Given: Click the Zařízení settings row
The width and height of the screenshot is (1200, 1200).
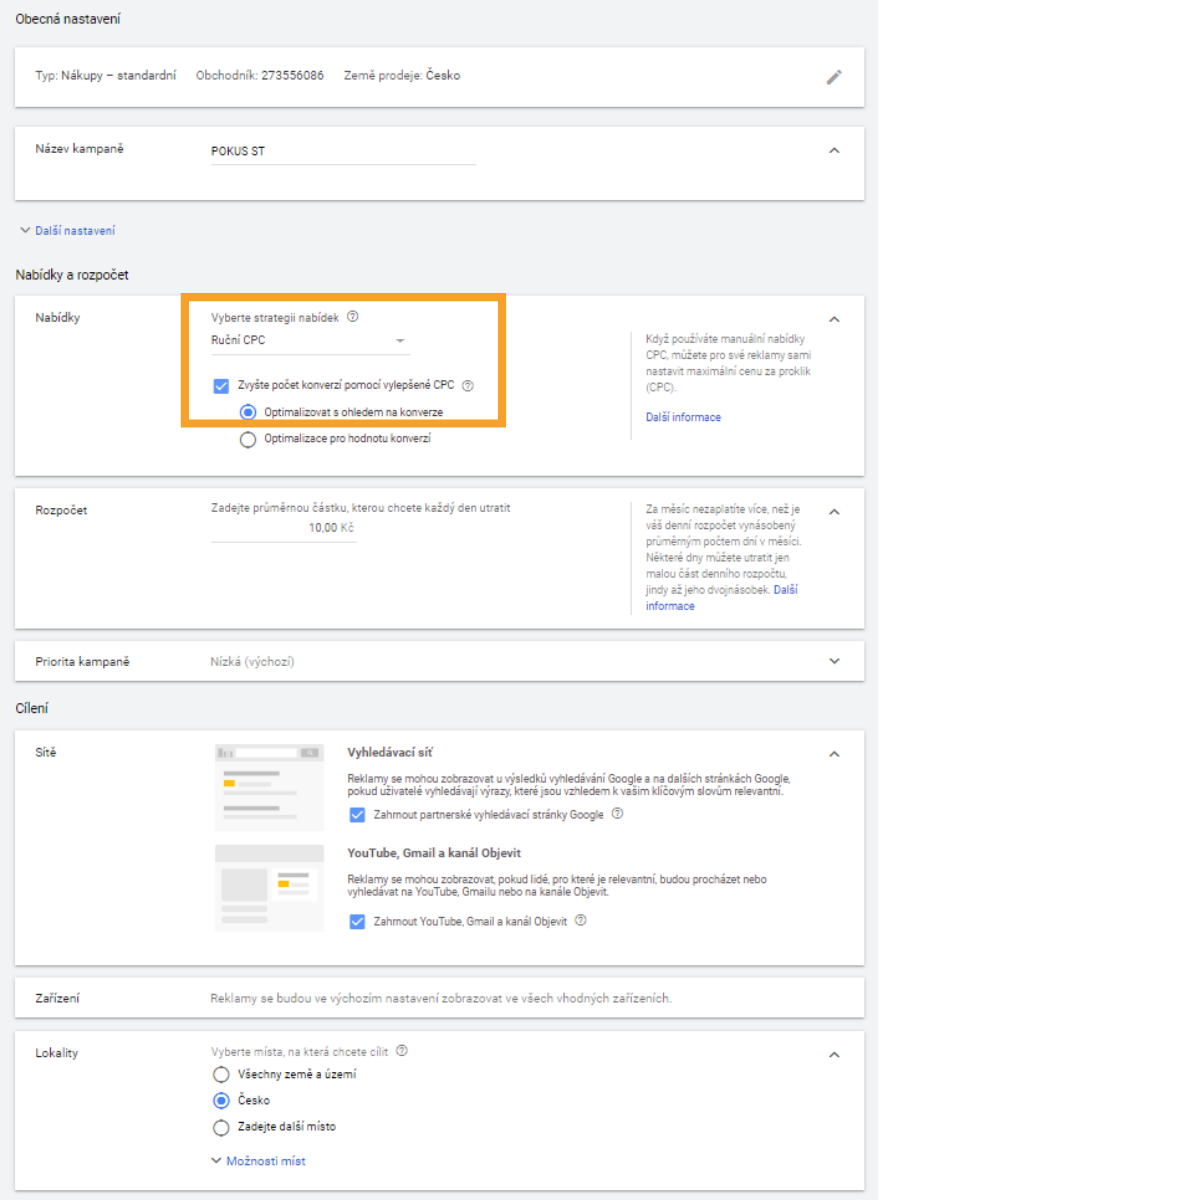Looking at the screenshot, I should pyautogui.click(x=439, y=998).
